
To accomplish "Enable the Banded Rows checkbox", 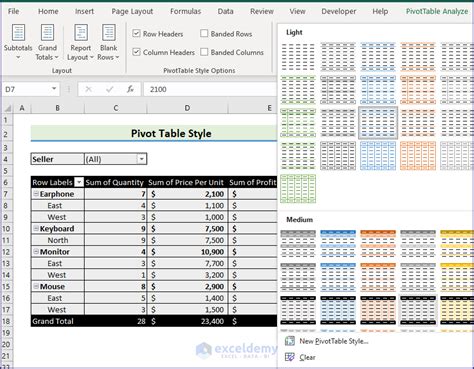I will click(204, 33).
